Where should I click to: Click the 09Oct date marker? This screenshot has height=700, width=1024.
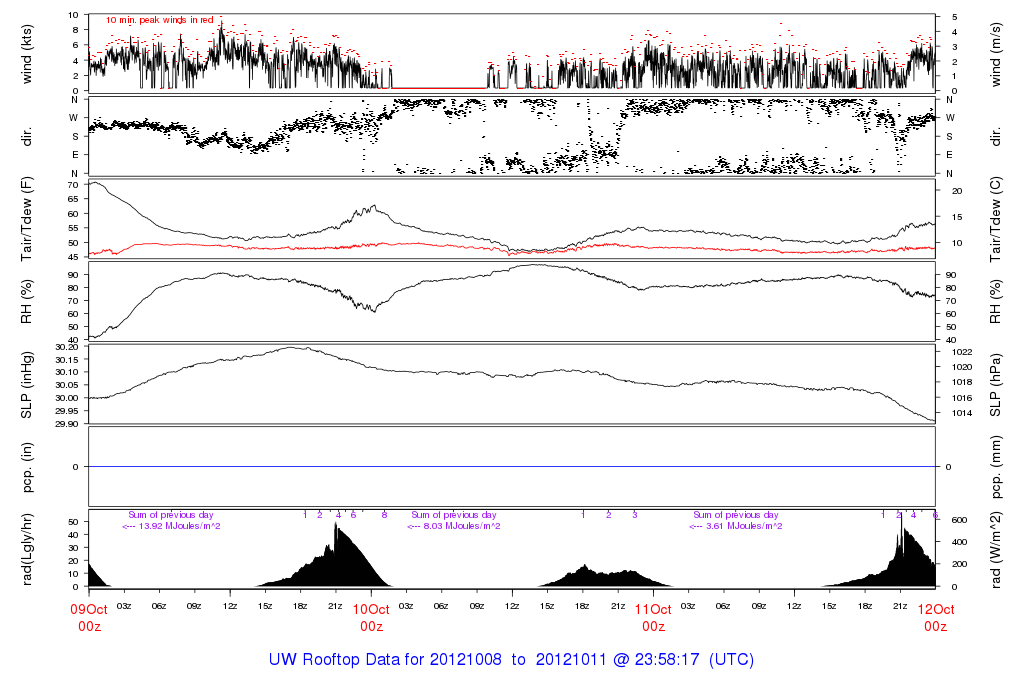coord(88,608)
